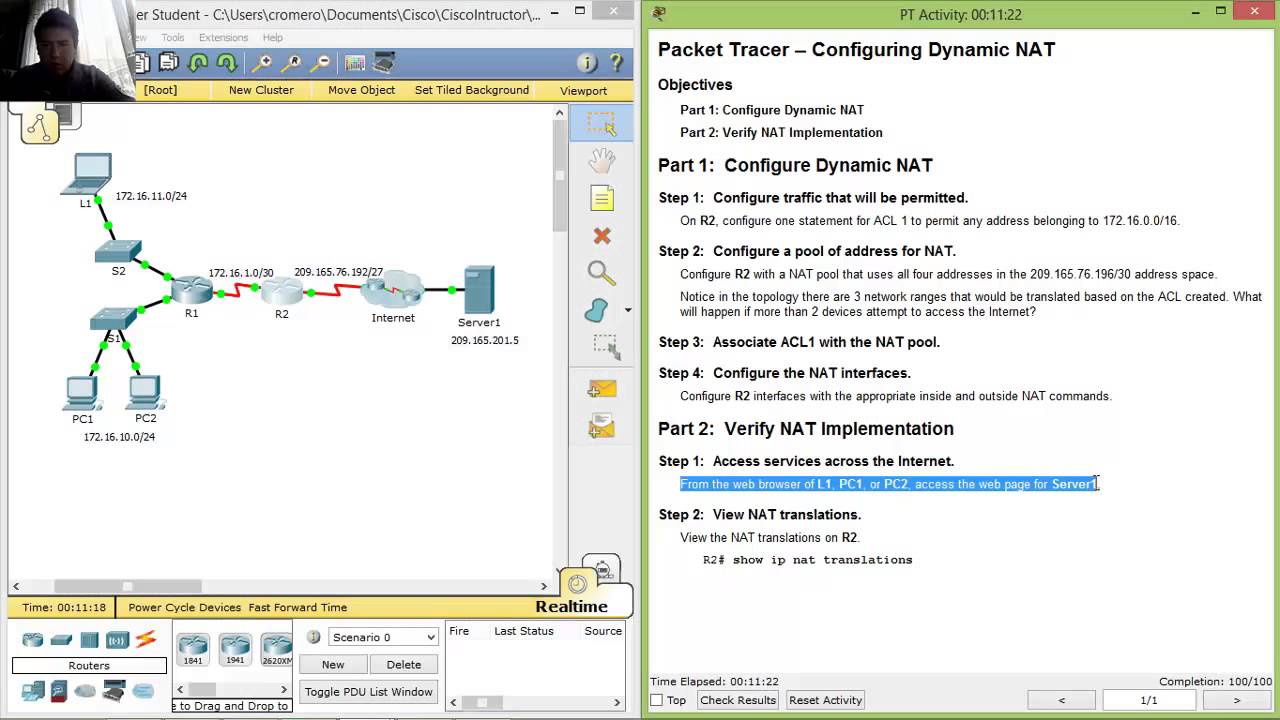1280x720 pixels.
Task: Click the Reset Activity button
Action: pyautogui.click(x=825, y=700)
